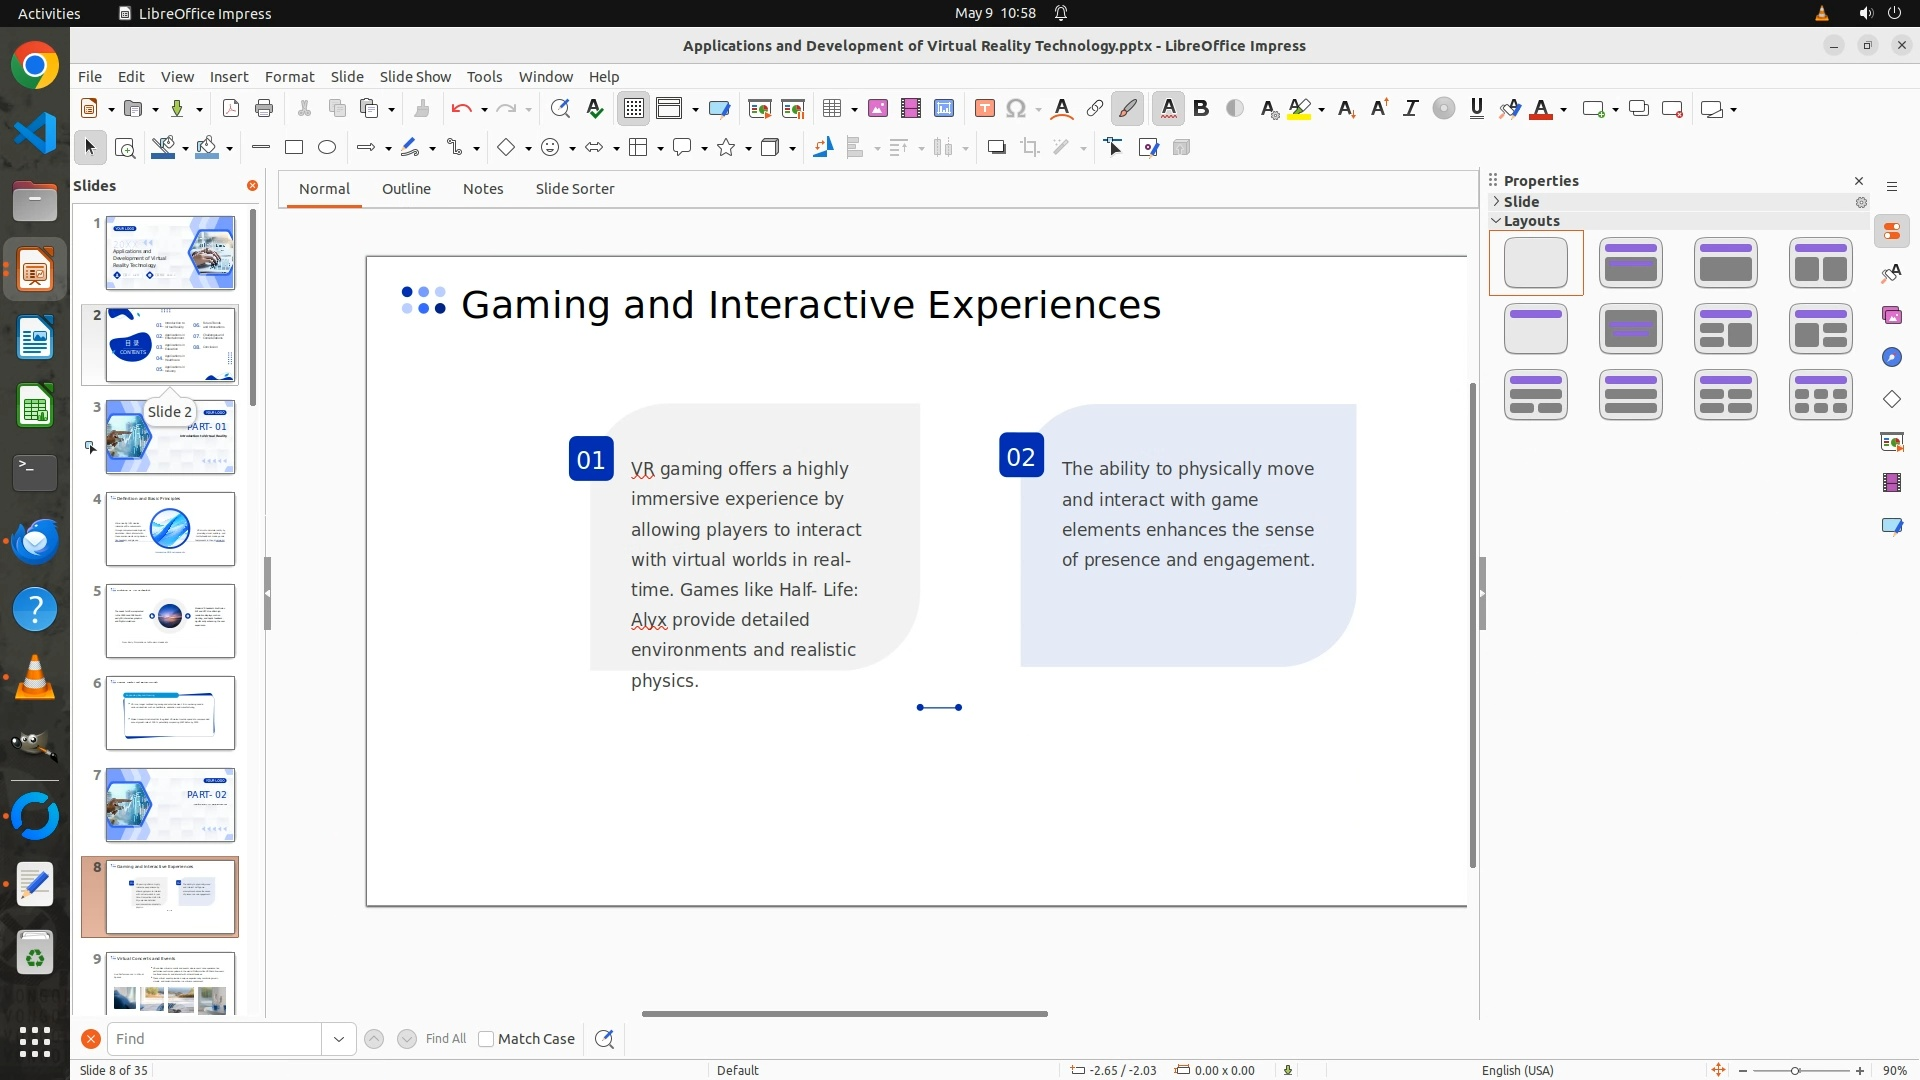Select the Ellipse drawing tool
The width and height of the screenshot is (1920, 1080).
[326, 148]
